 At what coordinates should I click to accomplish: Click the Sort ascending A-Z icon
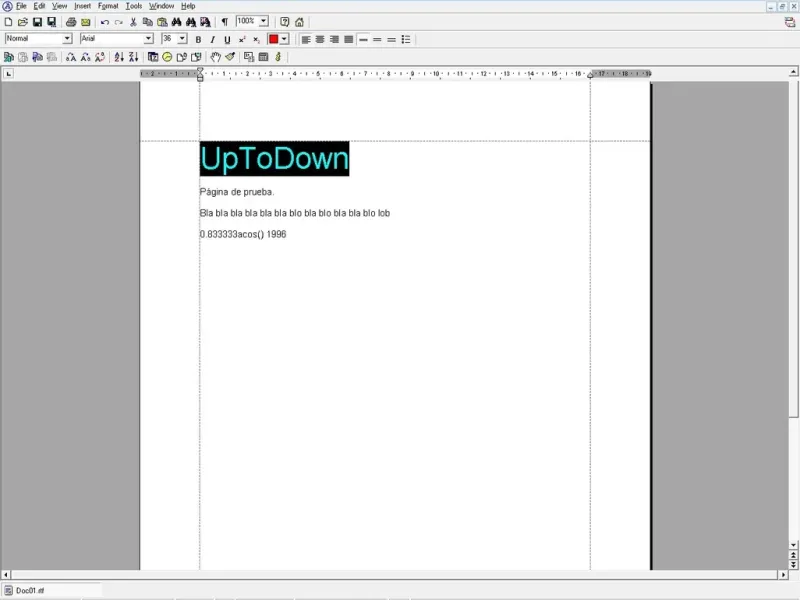tap(119, 57)
